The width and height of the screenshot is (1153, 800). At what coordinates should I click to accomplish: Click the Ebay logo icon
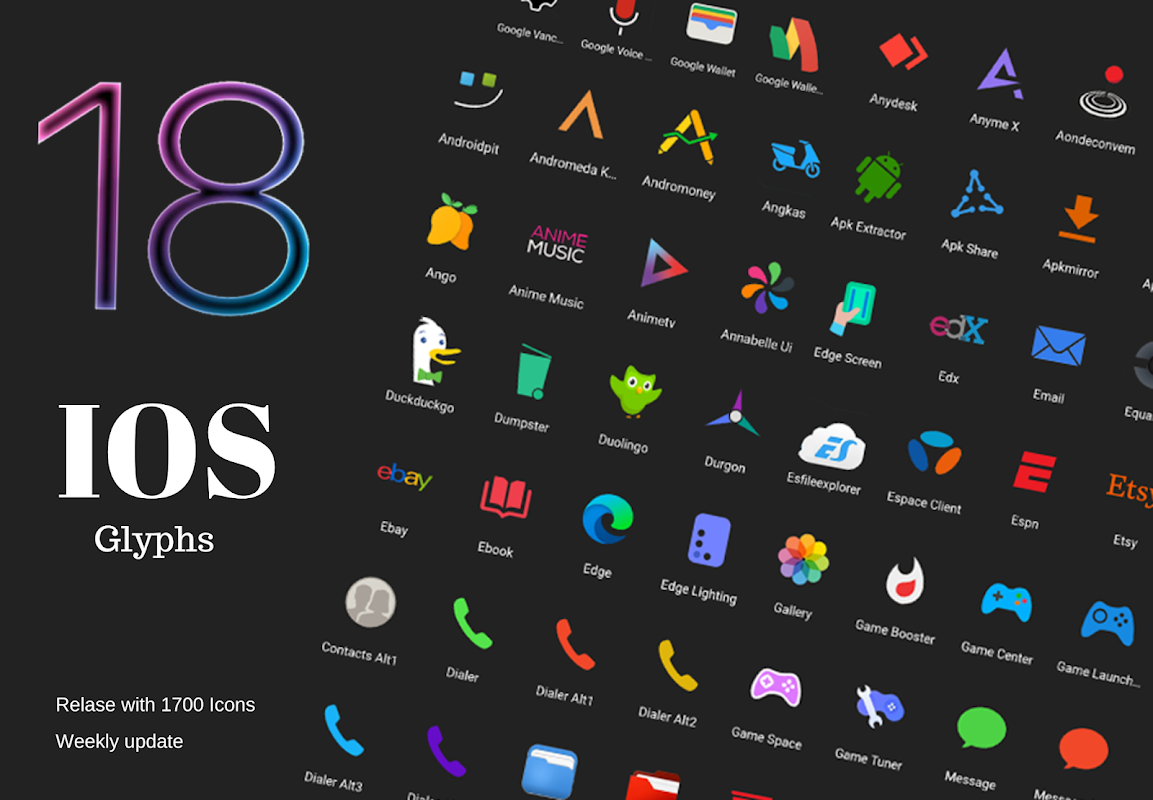point(404,476)
